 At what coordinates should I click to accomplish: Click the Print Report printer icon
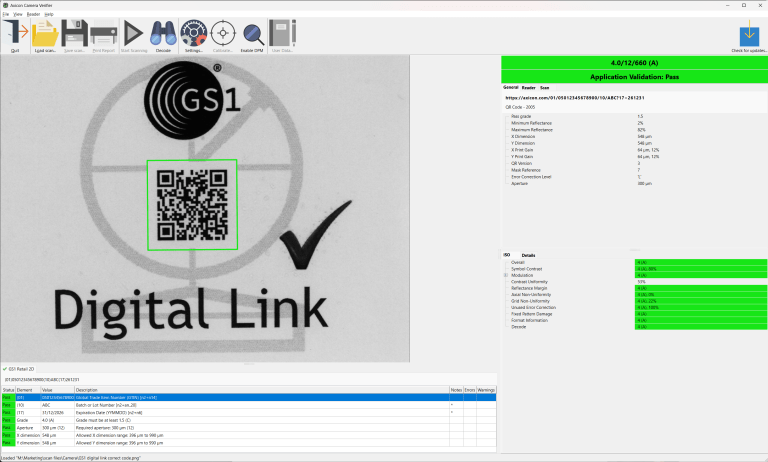(x=103, y=36)
